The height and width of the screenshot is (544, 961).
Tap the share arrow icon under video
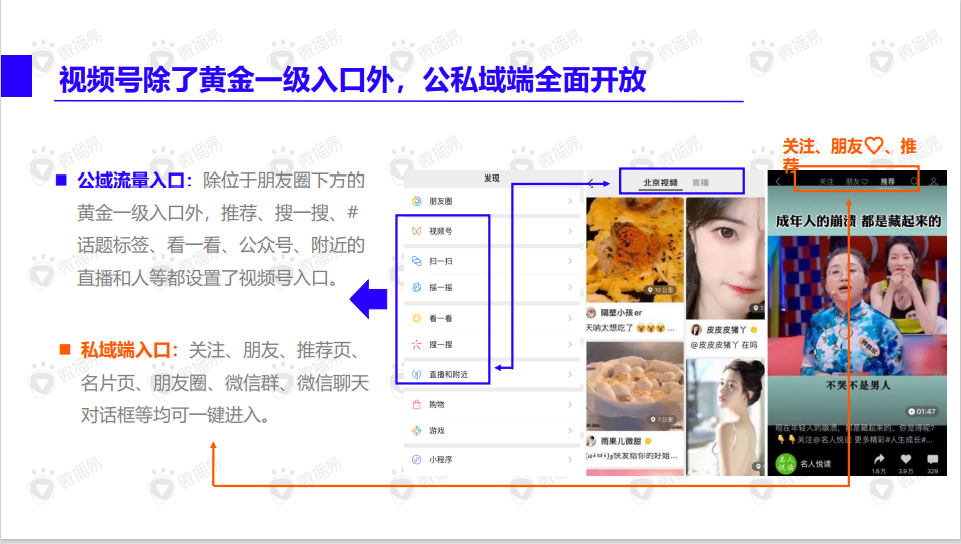(x=879, y=459)
